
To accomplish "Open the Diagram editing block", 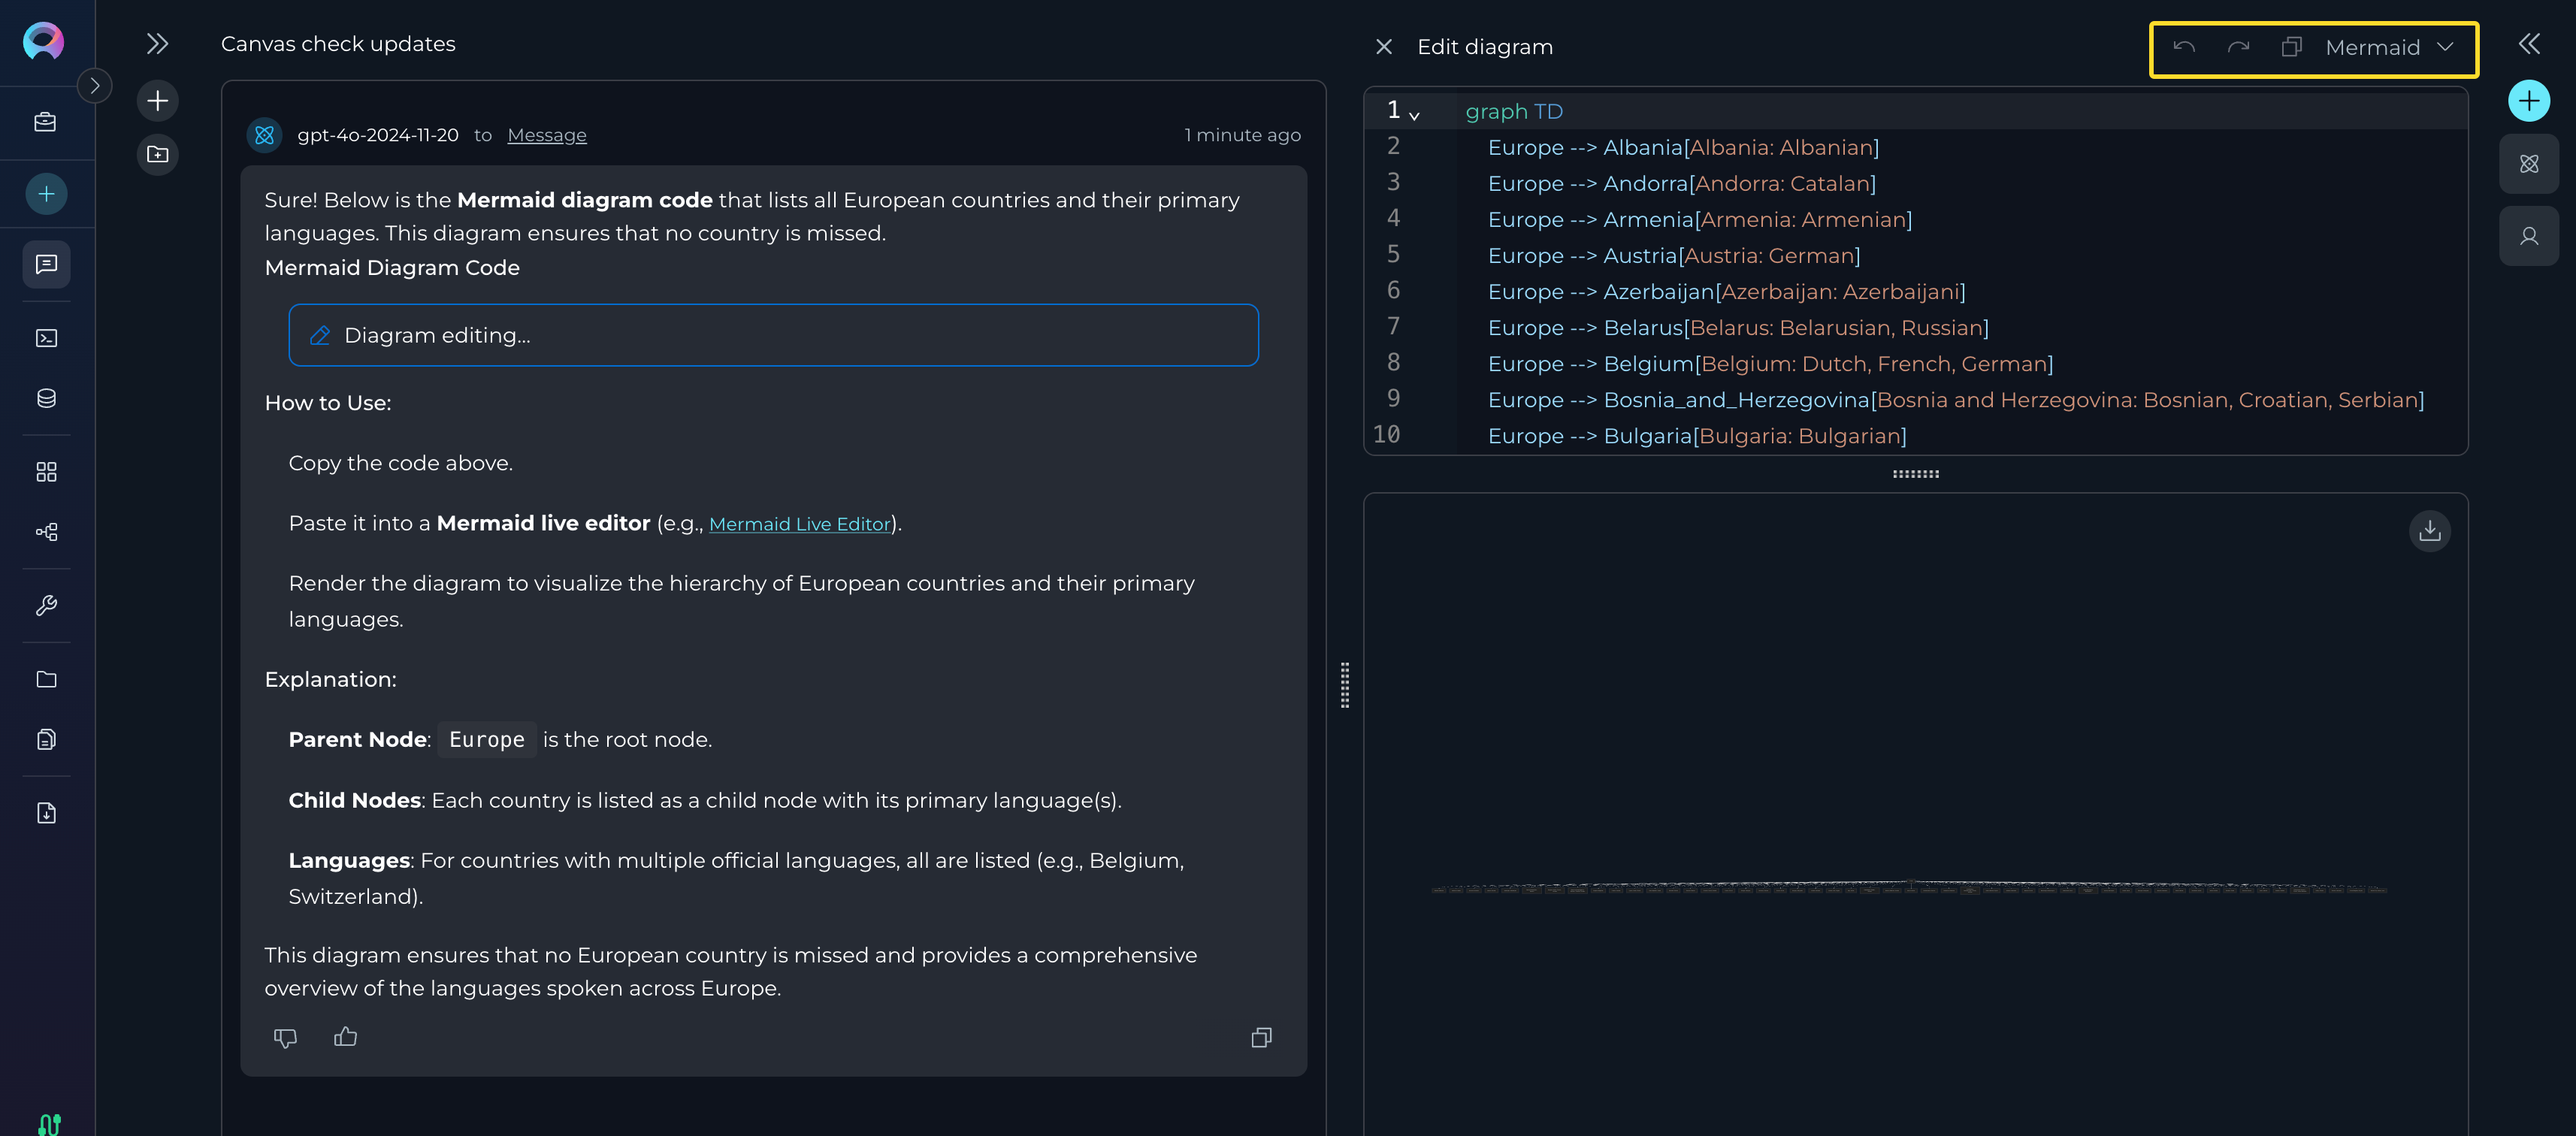I will tap(773, 335).
